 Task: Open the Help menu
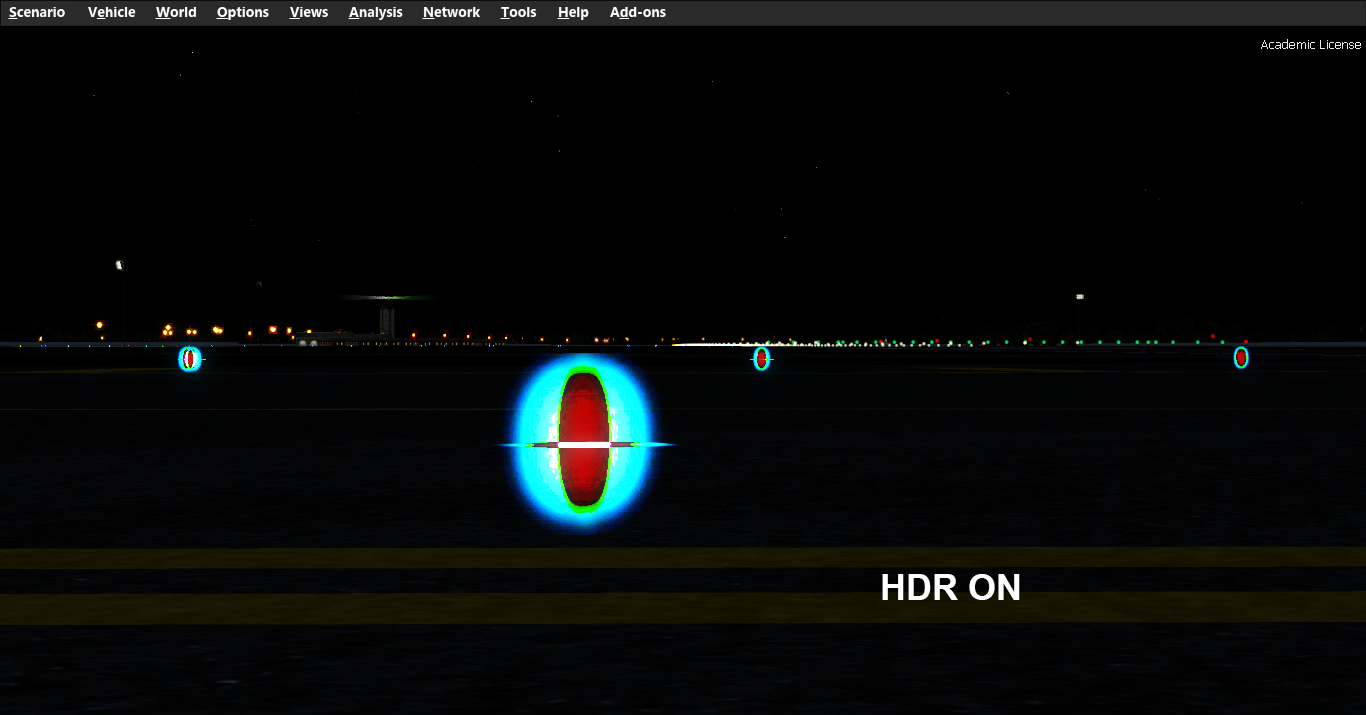click(573, 12)
